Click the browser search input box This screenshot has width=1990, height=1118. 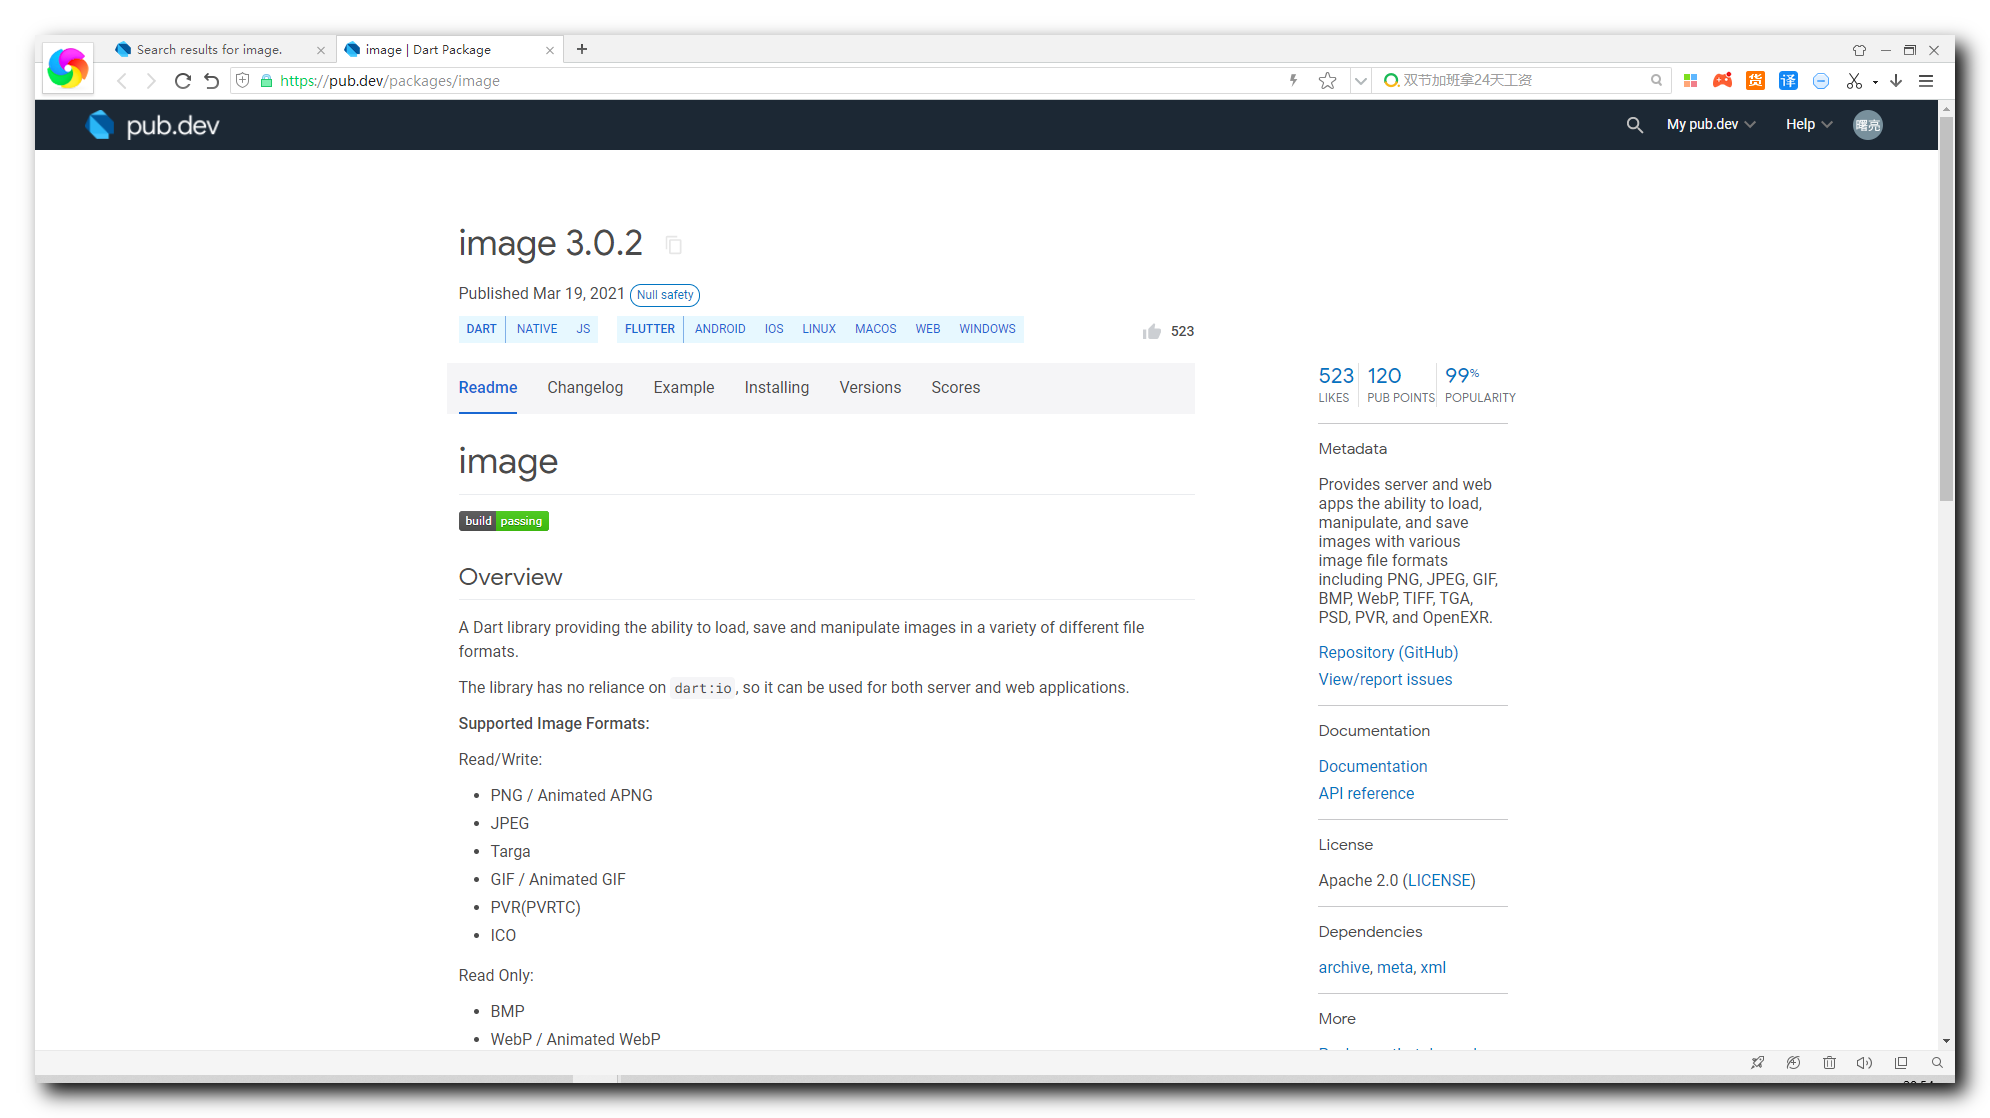pos(1522,81)
